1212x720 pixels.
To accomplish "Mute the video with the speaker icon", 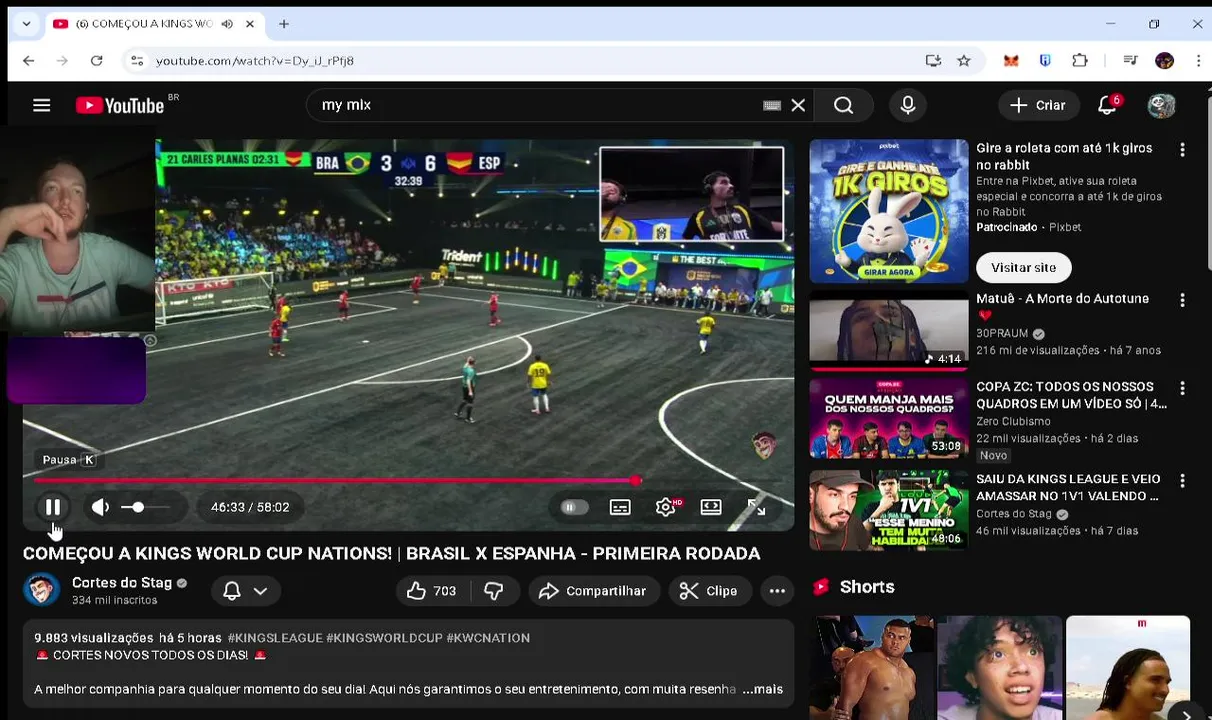I will point(100,507).
